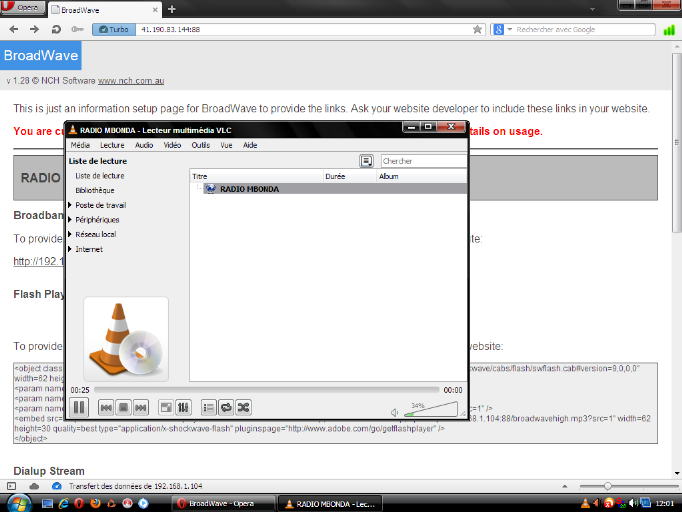
Task: Open the Lecture menu
Action: (112, 145)
